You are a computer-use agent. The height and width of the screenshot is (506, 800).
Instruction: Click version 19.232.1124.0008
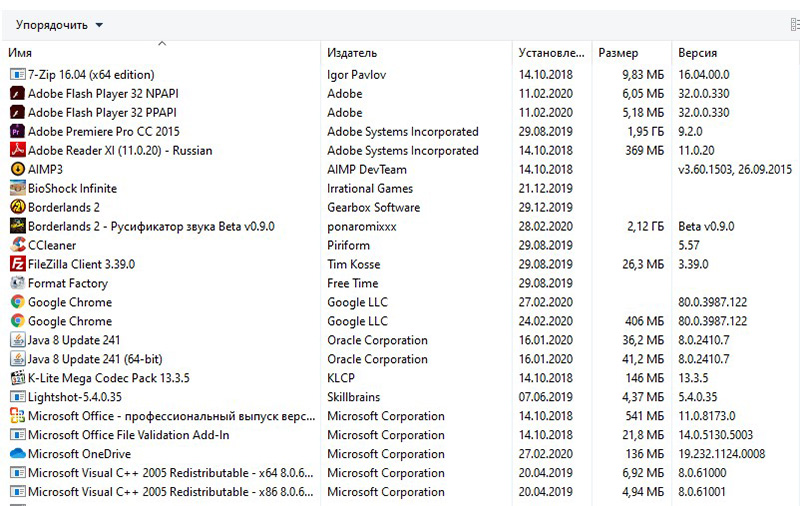tap(721, 454)
